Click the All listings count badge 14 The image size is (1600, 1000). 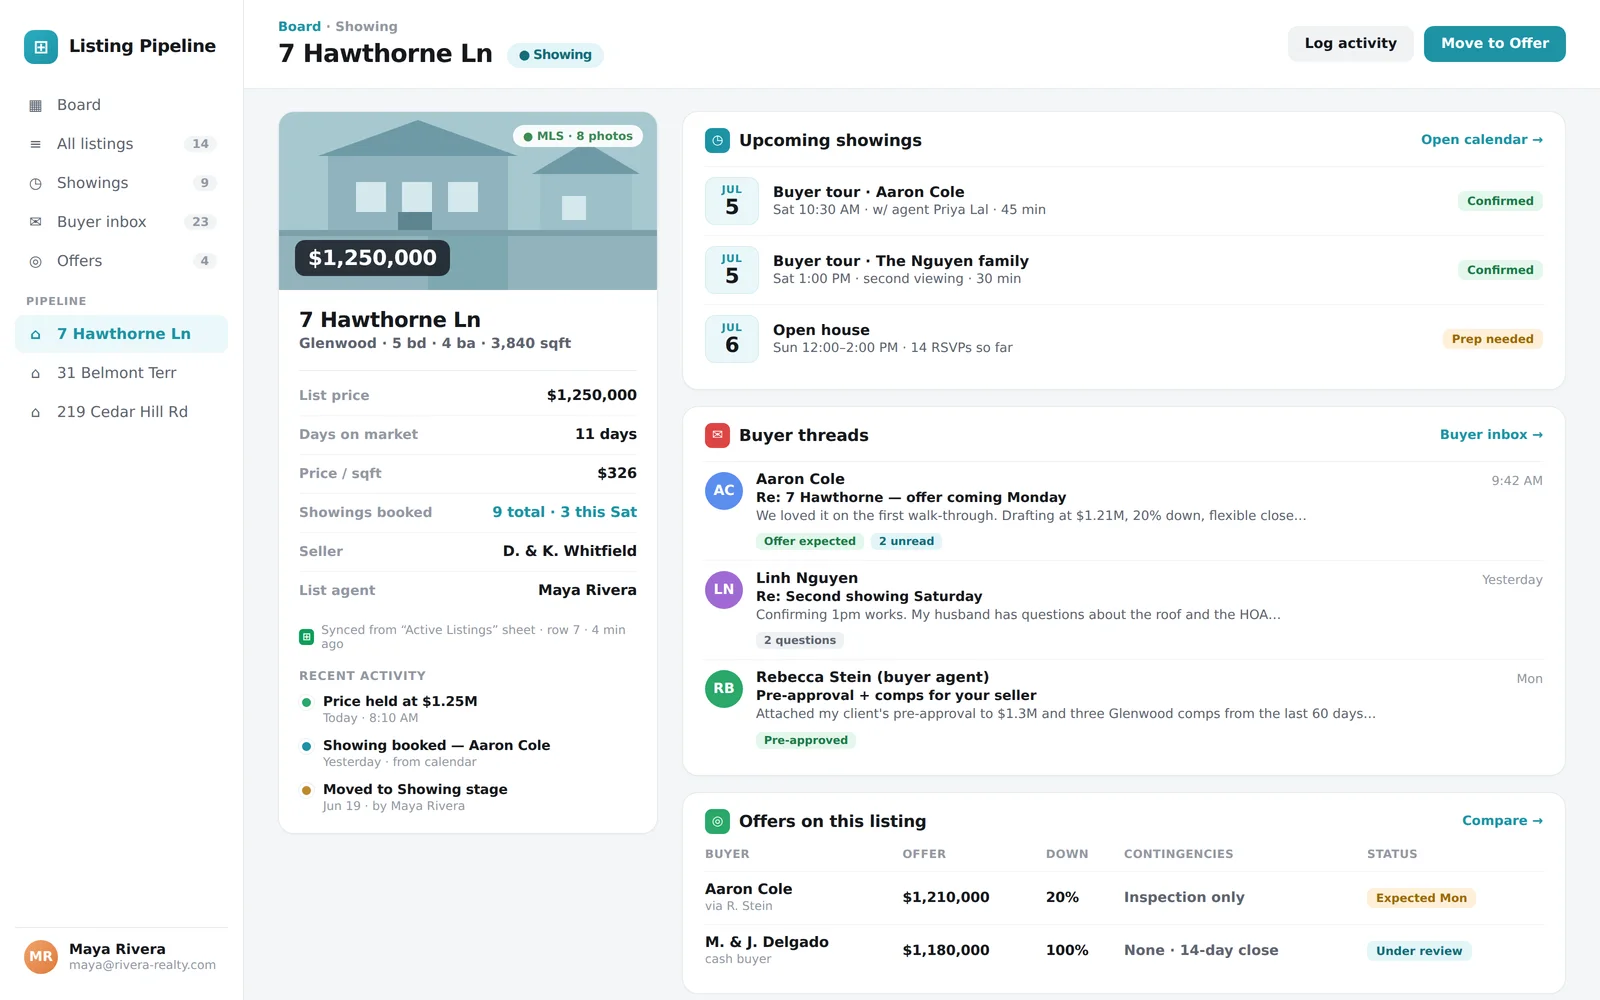pos(200,144)
